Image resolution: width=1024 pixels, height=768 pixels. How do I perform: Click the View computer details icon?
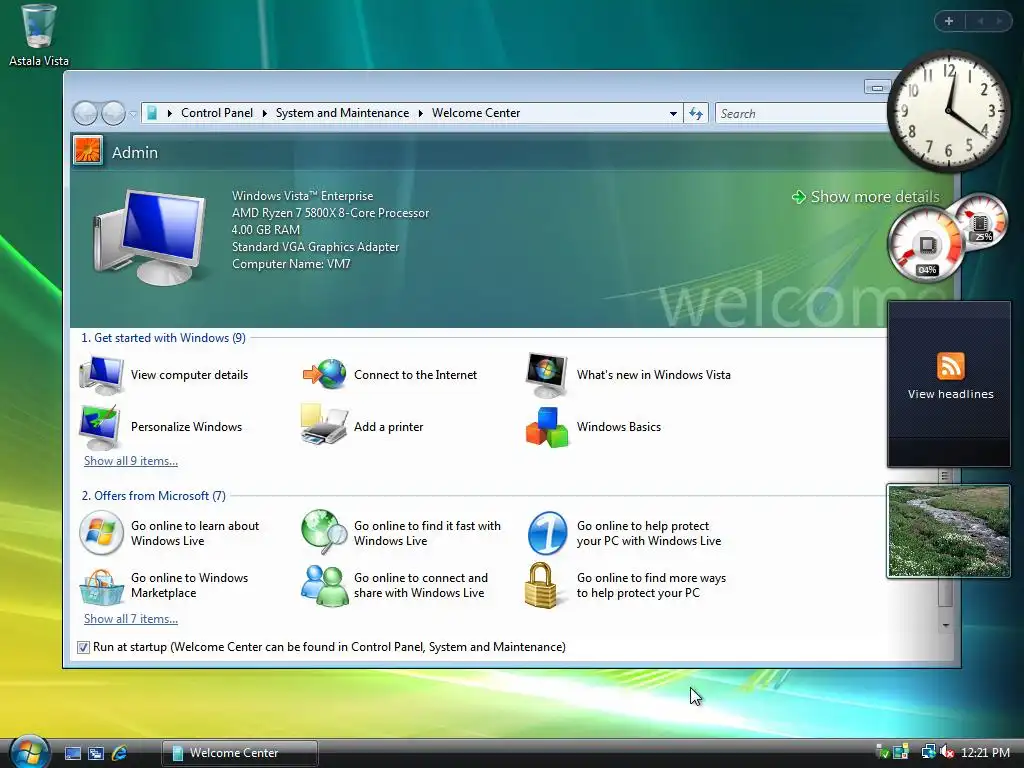101,375
